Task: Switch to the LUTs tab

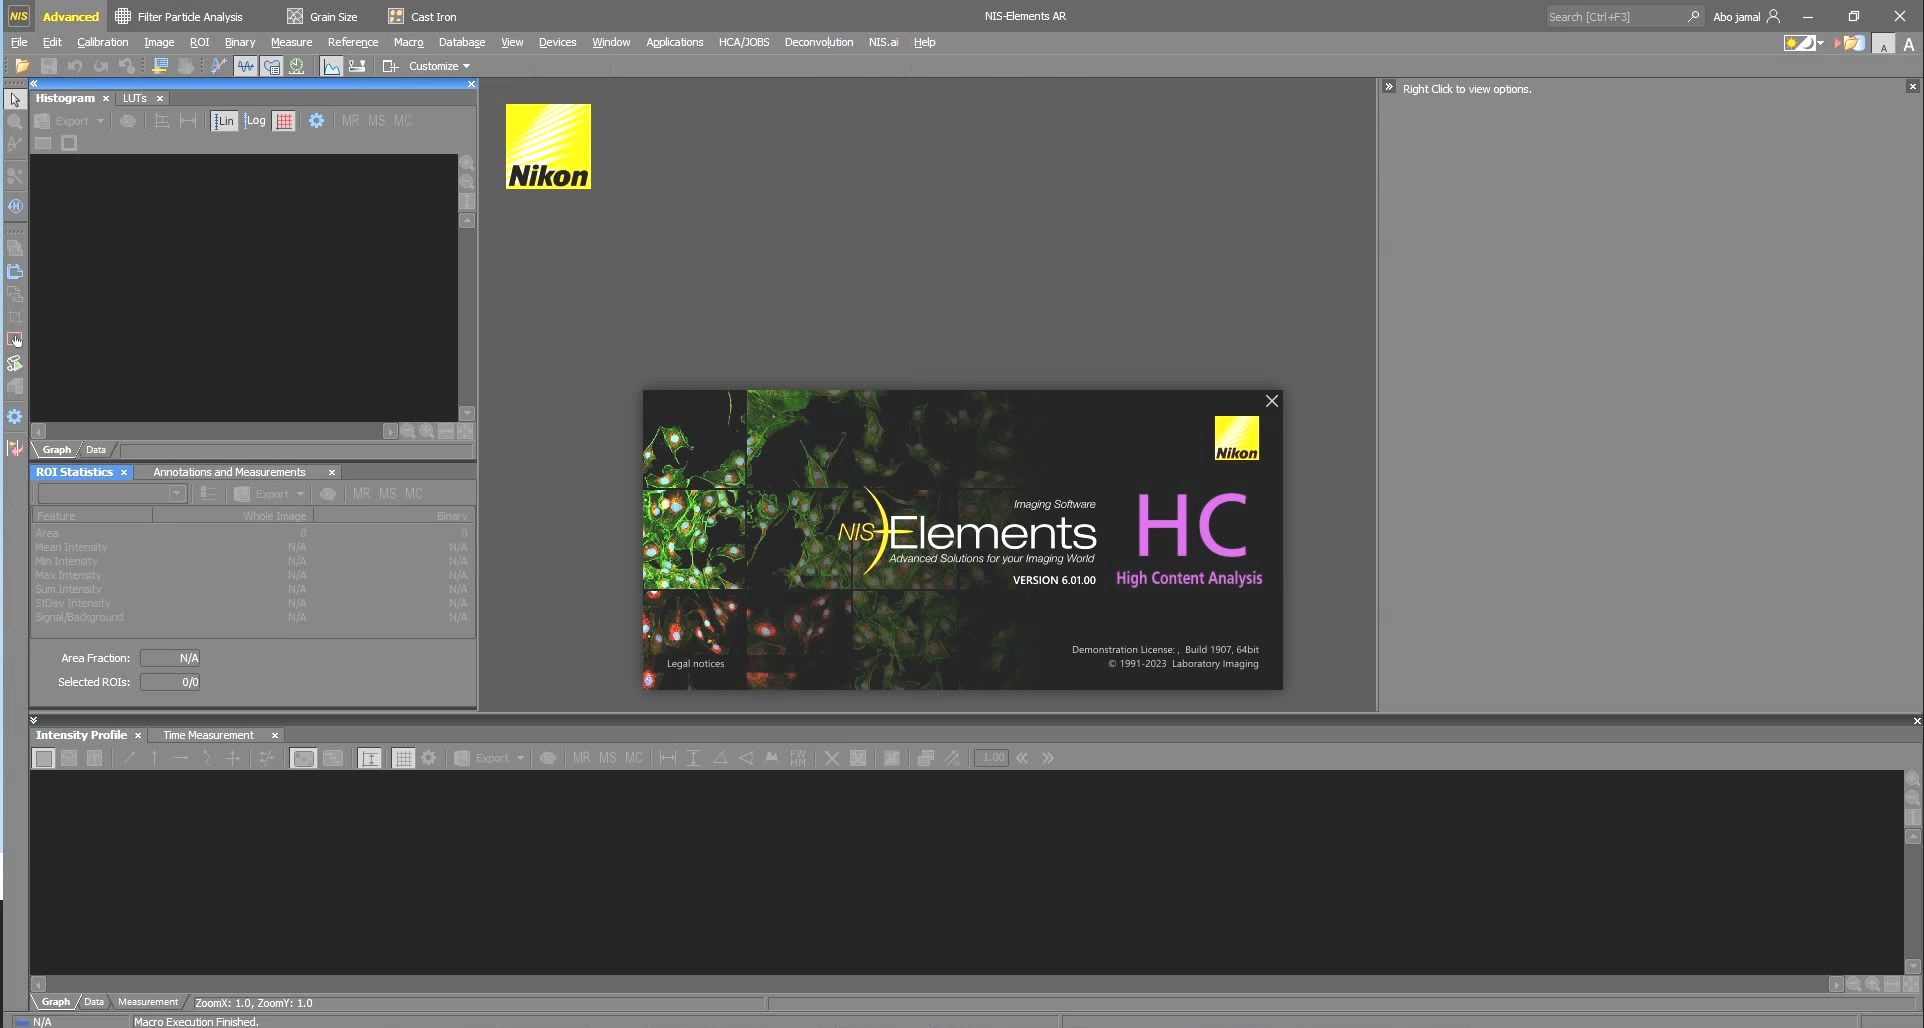Action: click(135, 98)
